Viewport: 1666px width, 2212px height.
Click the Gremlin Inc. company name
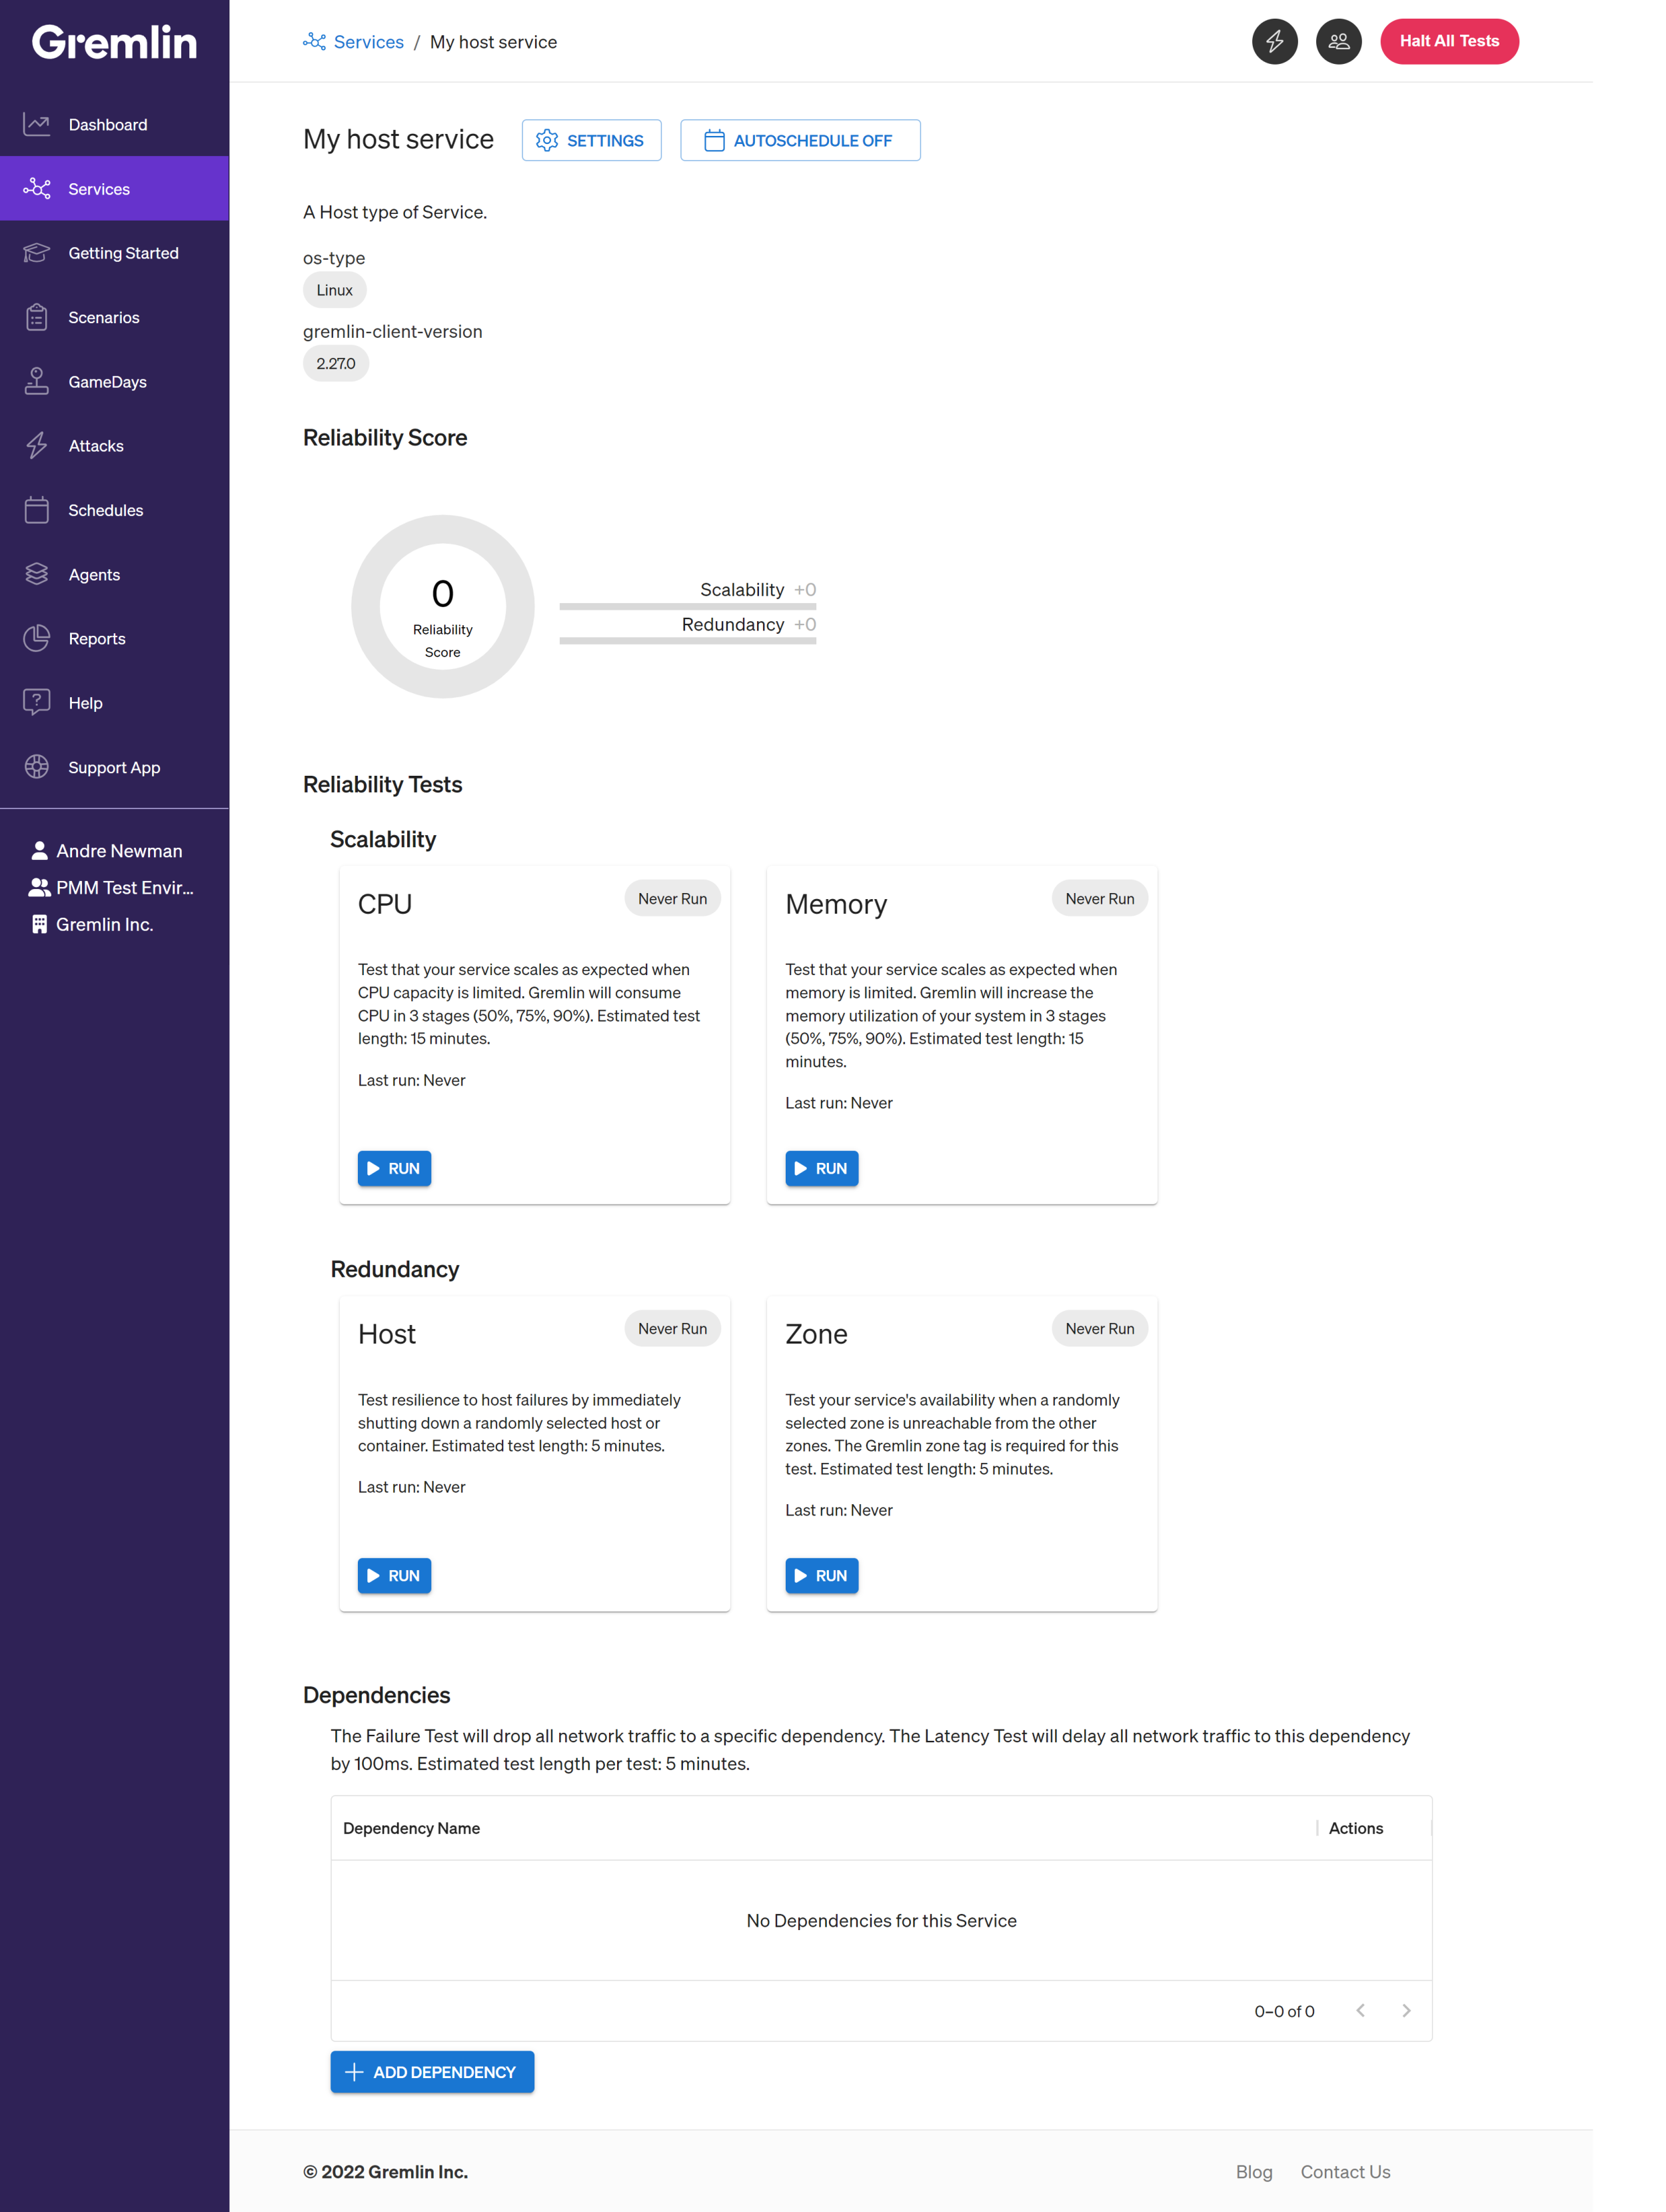[104, 924]
